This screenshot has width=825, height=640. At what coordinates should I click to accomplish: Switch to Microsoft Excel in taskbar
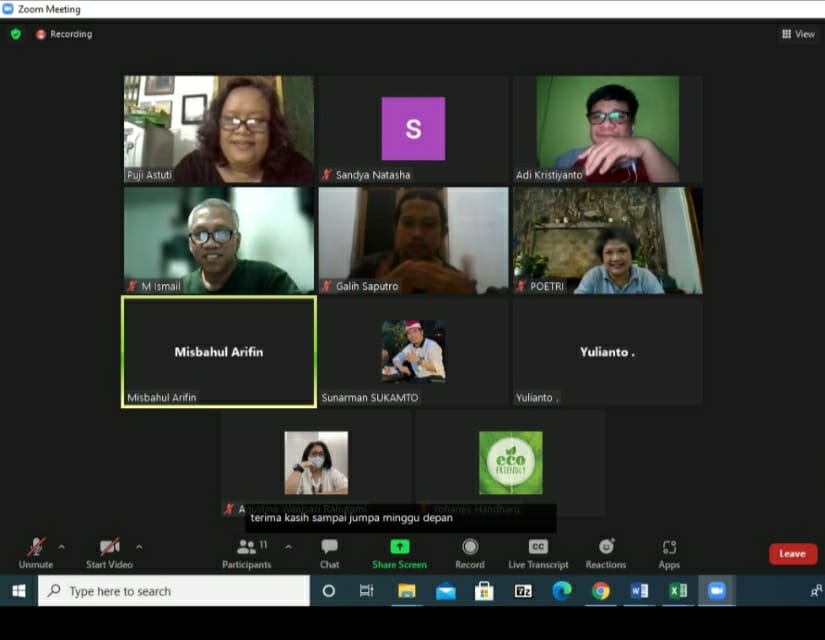point(678,591)
